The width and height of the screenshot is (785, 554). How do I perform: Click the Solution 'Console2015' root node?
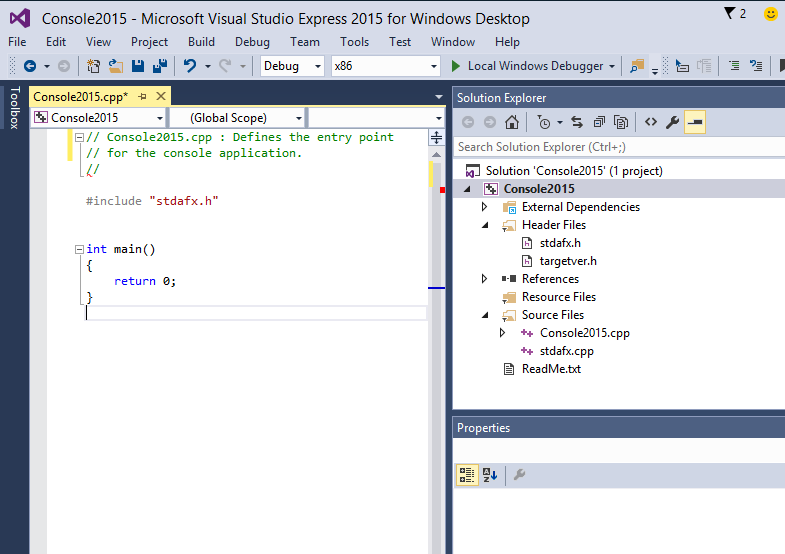pos(574,171)
